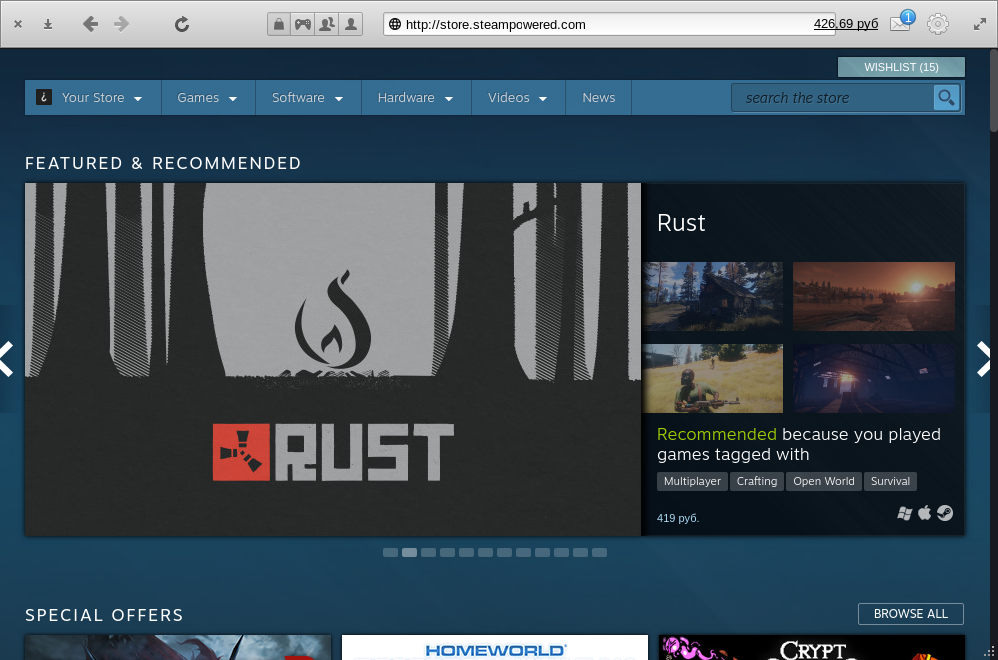Open the Crypt special offer card
Viewport: 998px width, 660px height.
(x=812, y=647)
